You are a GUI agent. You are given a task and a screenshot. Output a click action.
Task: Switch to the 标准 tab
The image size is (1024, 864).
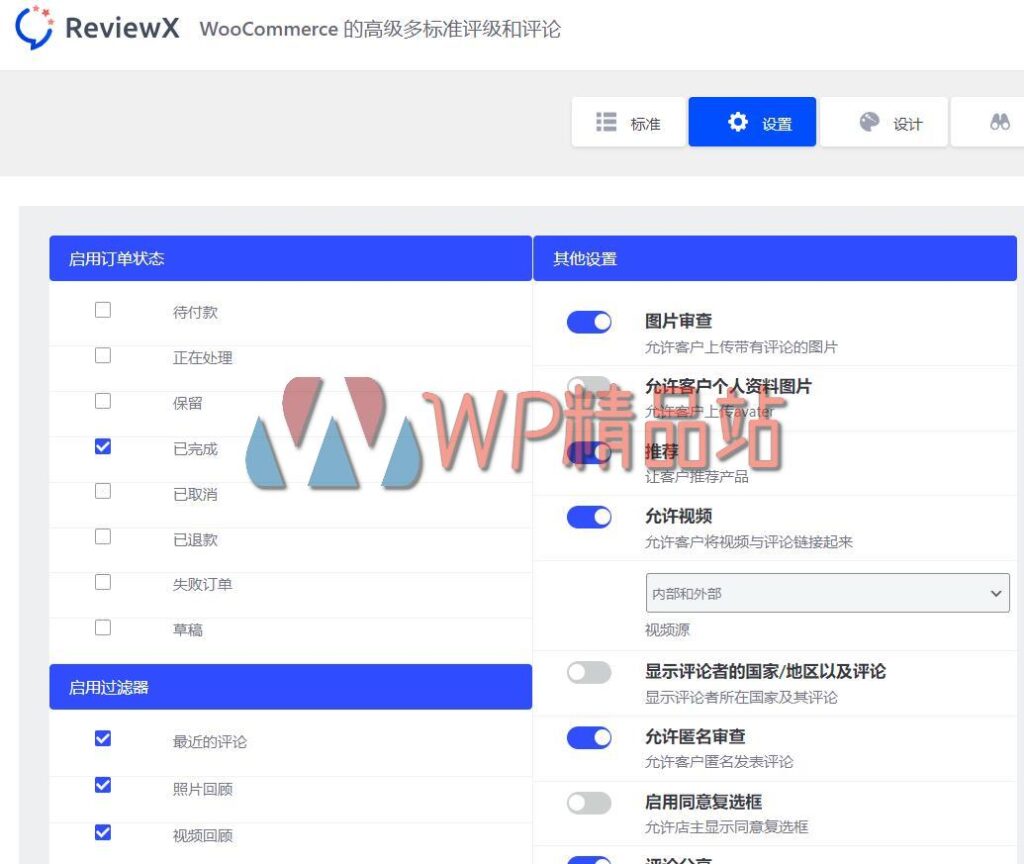pyautogui.click(x=628, y=121)
